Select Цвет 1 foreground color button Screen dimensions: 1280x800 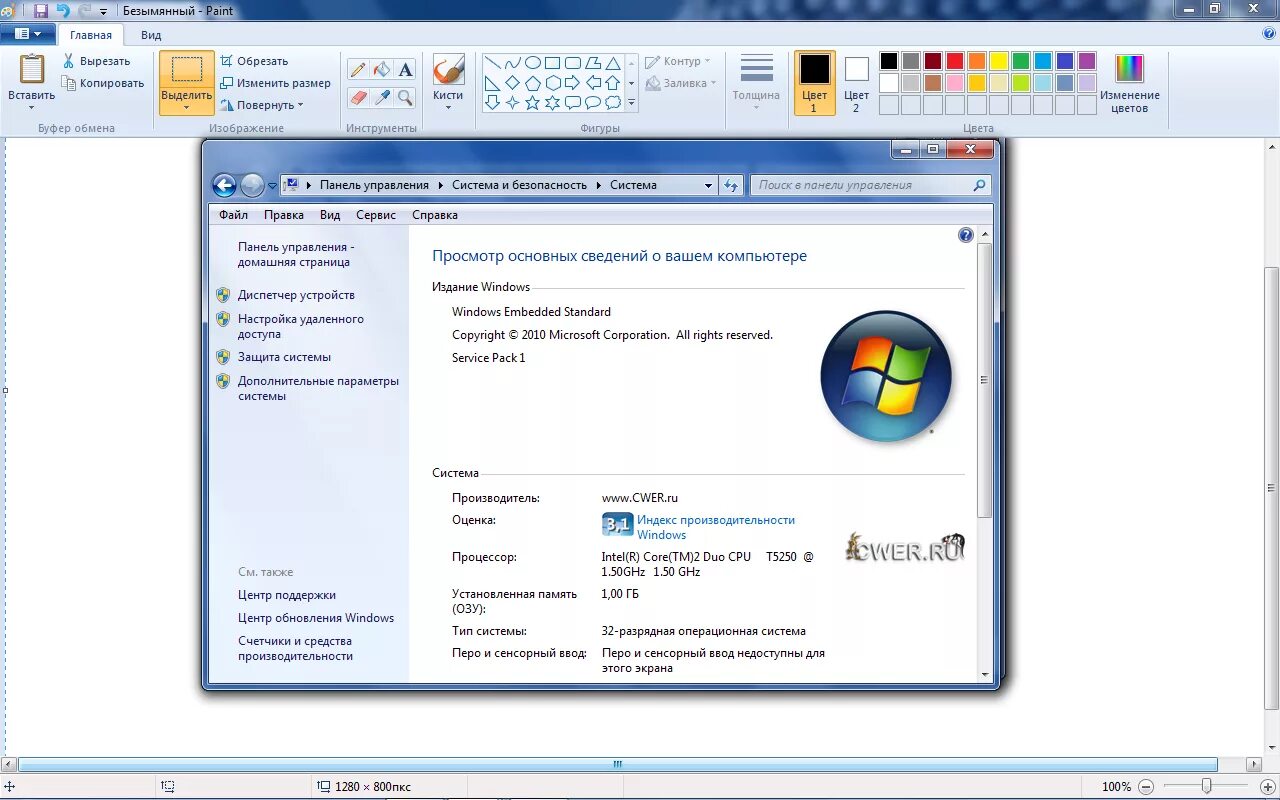pos(814,83)
